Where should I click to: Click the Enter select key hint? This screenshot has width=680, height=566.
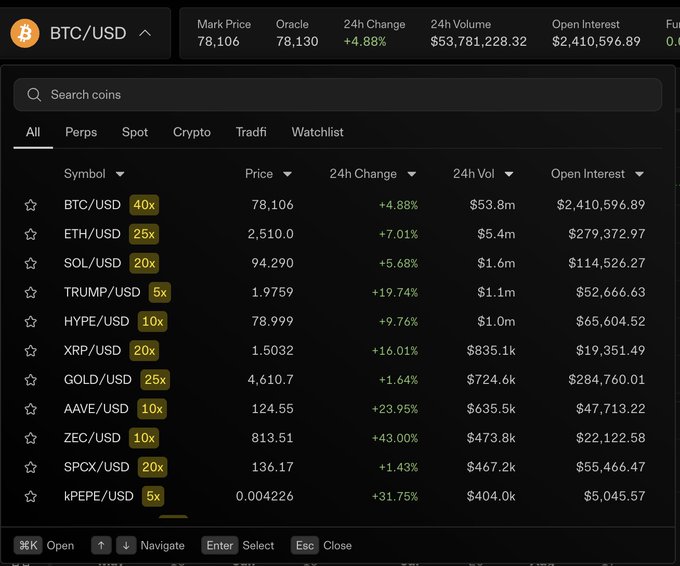pyautogui.click(x=219, y=546)
